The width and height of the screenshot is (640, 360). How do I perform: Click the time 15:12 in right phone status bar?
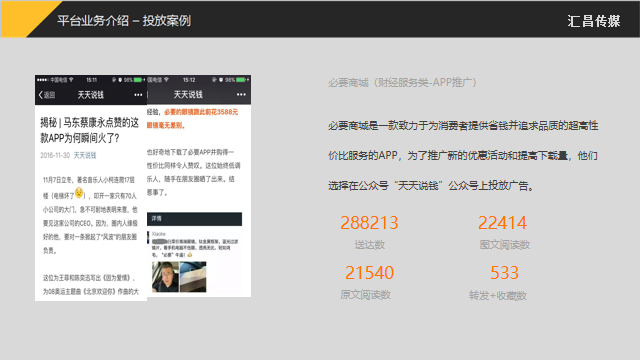[189, 80]
